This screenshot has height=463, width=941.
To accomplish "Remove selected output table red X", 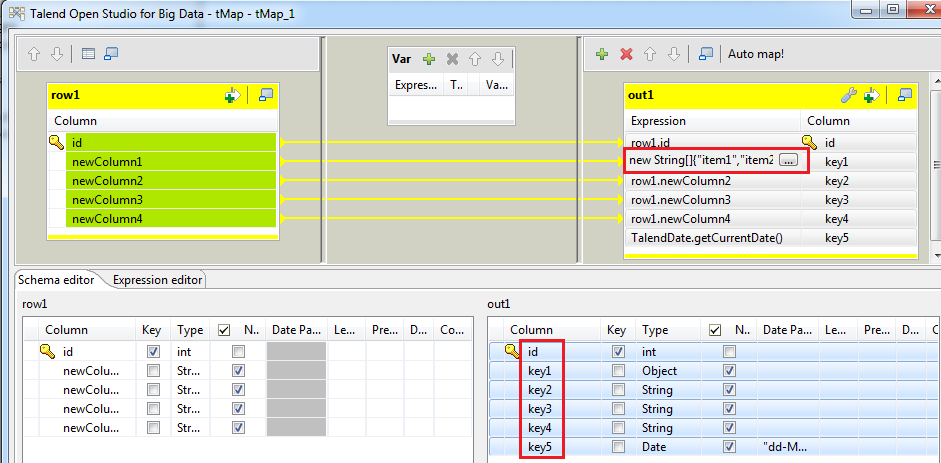I will point(627,54).
